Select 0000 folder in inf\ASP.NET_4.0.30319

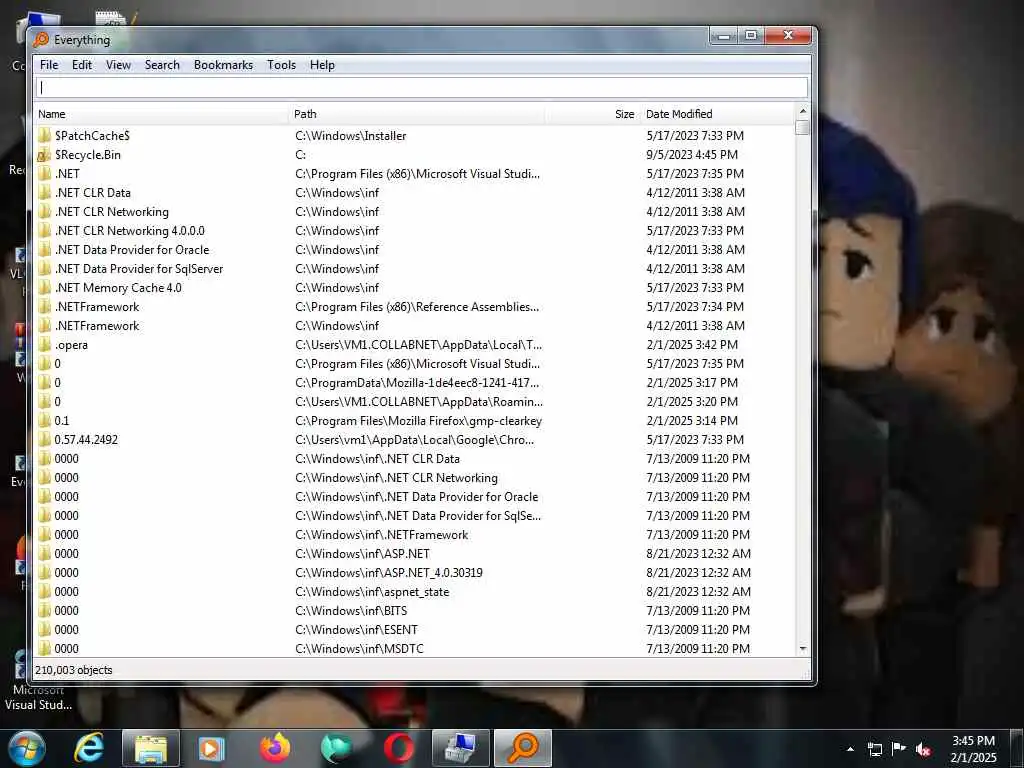415,573
